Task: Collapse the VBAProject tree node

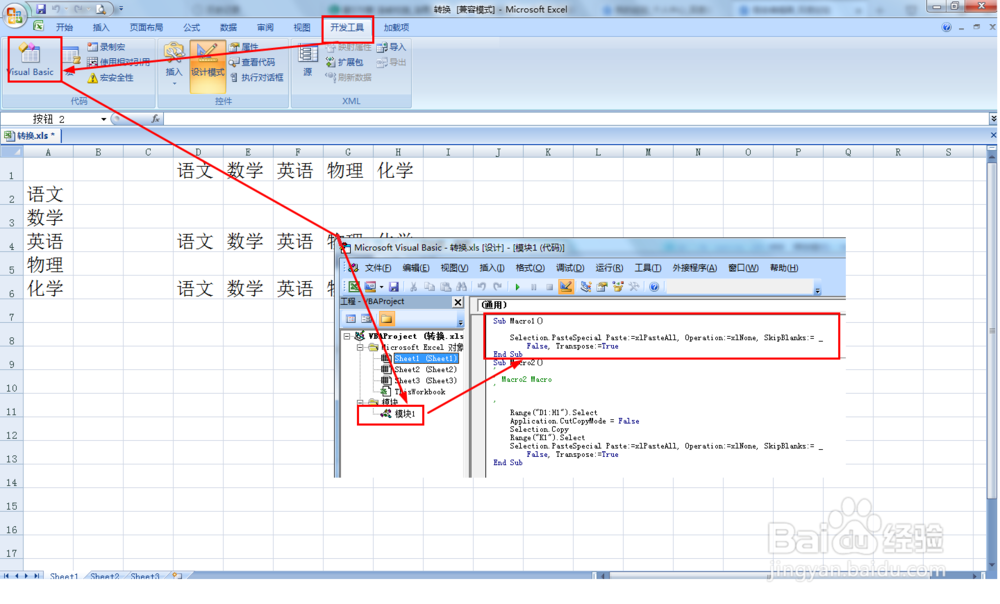Action: point(347,336)
